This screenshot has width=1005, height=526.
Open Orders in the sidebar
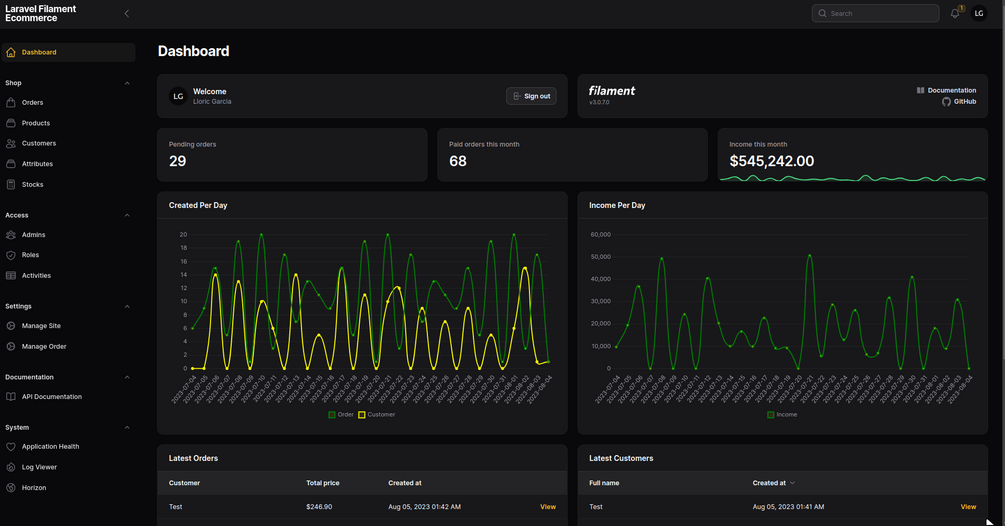click(x=68, y=103)
